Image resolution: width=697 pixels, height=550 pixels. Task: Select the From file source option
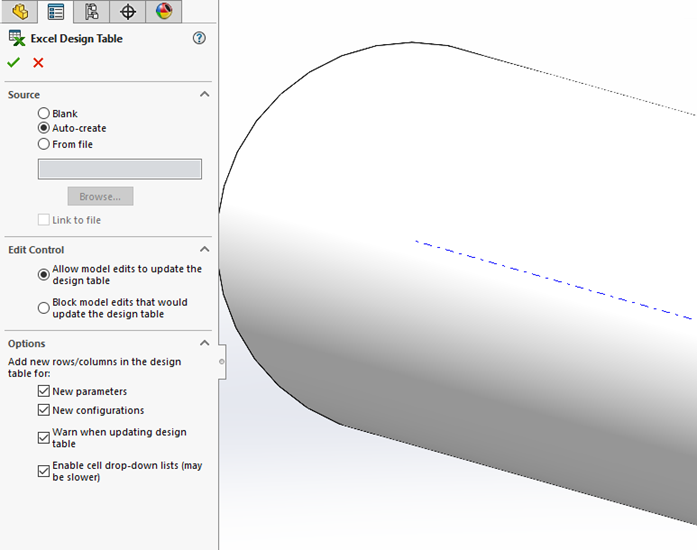(x=44, y=144)
